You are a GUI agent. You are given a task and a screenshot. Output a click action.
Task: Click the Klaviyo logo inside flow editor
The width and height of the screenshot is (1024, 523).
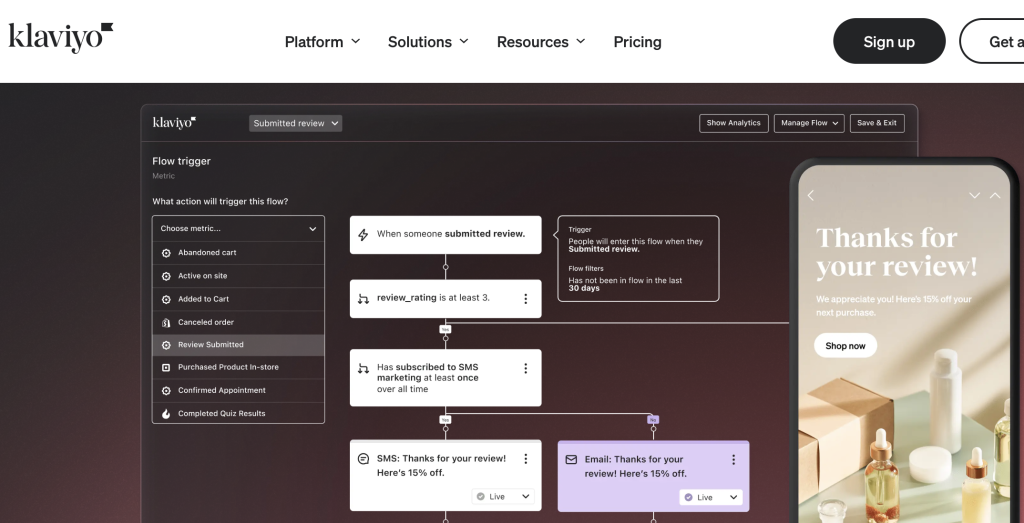(x=174, y=122)
